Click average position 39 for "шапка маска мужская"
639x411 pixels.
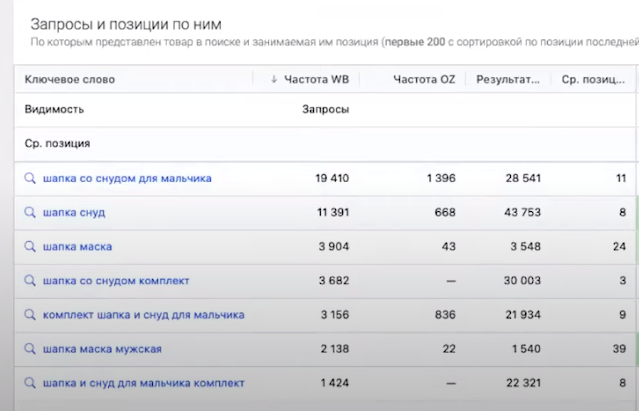click(619, 349)
